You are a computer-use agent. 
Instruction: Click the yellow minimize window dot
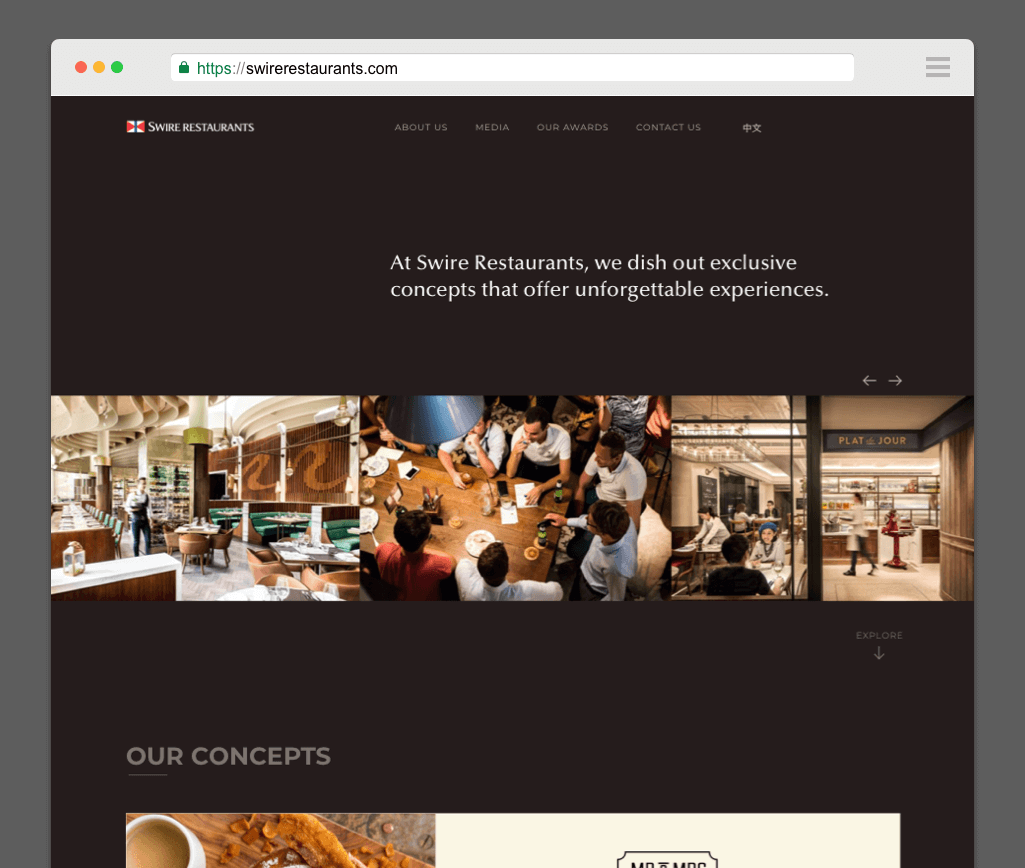pyautogui.click(x=99, y=67)
